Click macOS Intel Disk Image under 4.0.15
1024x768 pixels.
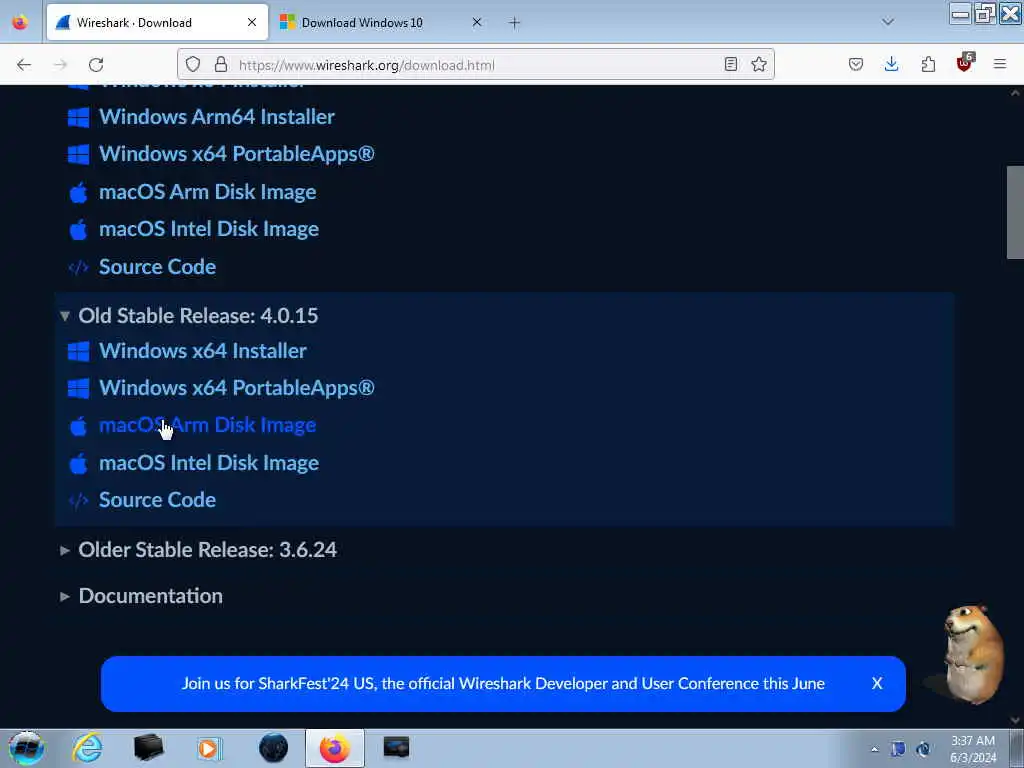point(209,463)
